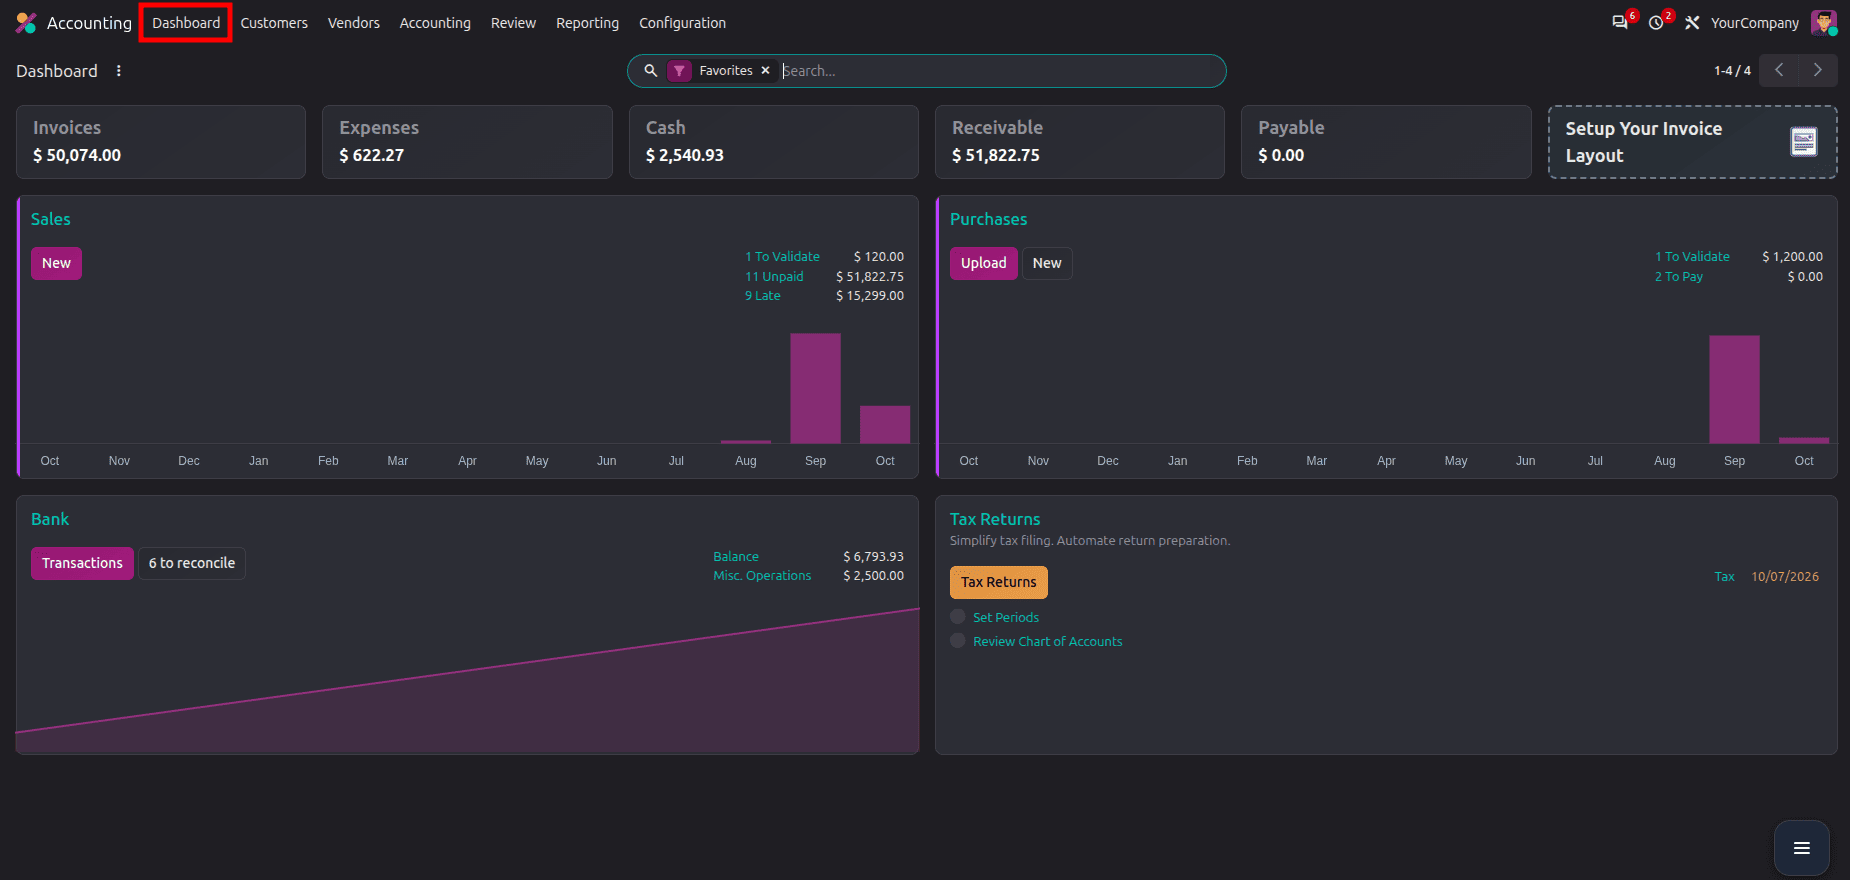Click Upload in Purchases card

984,263
